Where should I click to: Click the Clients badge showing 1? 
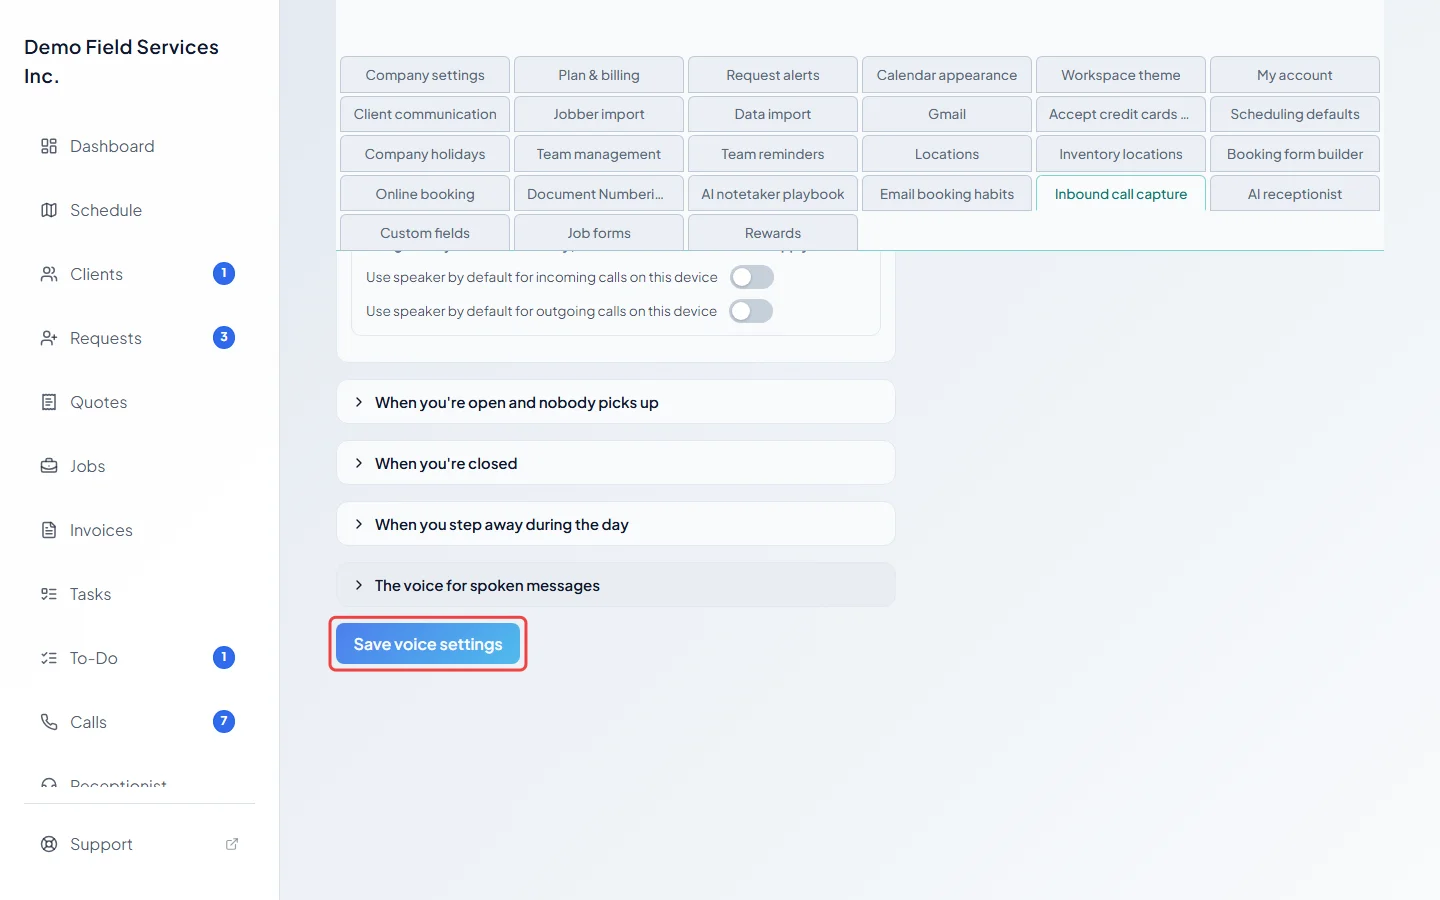click(224, 273)
